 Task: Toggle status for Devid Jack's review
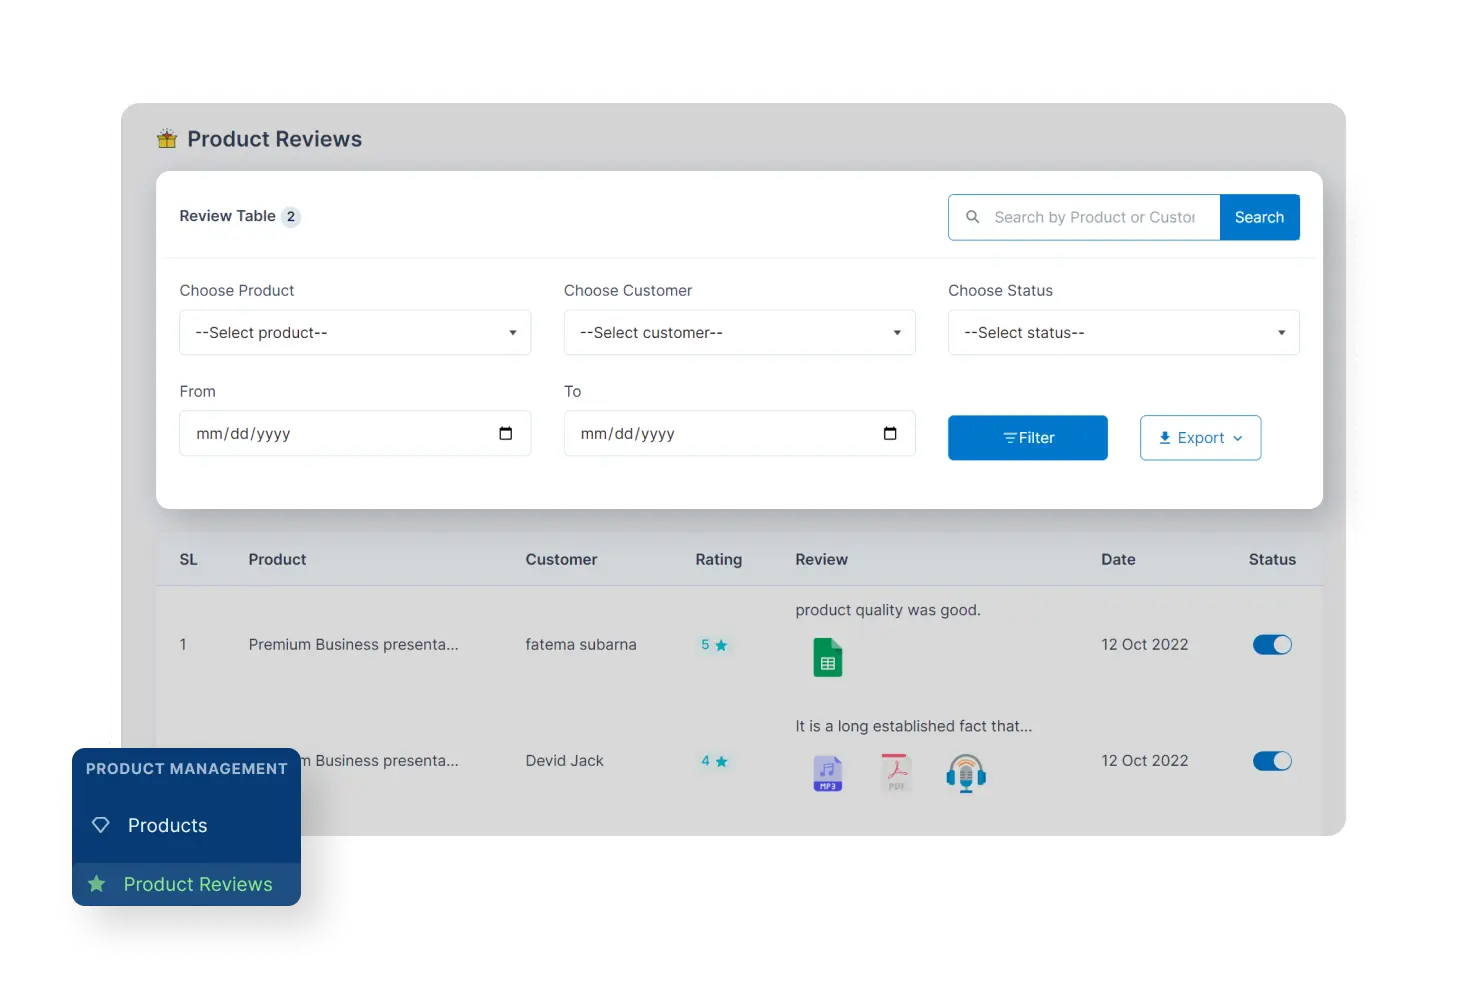click(1272, 760)
